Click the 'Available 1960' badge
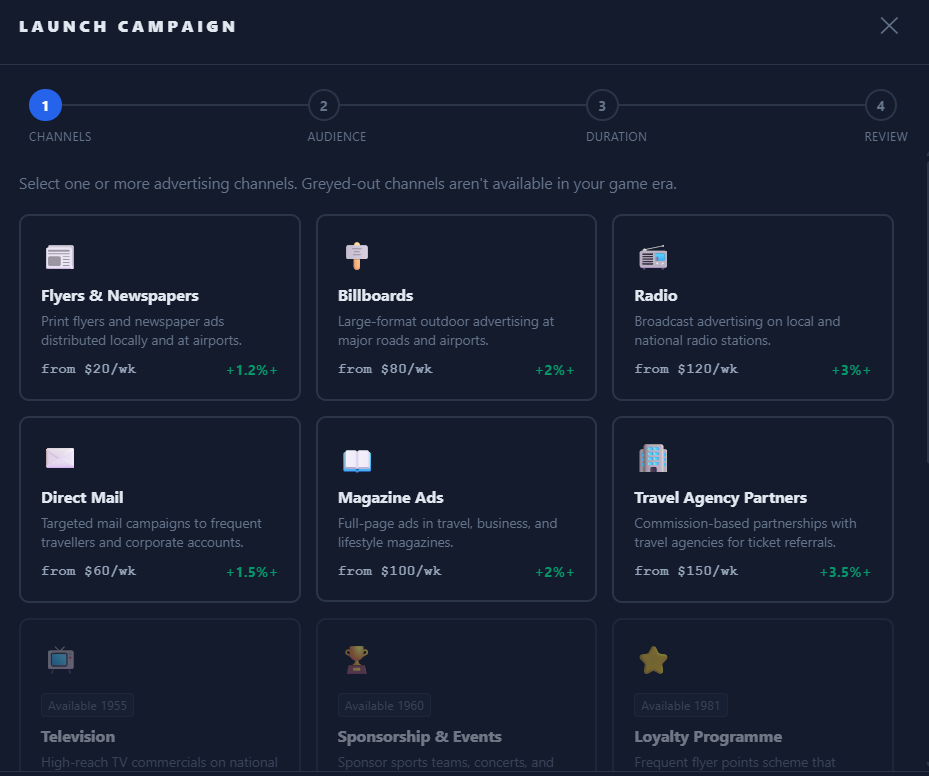This screenshot has width=929, height=776. click(384, 706)
